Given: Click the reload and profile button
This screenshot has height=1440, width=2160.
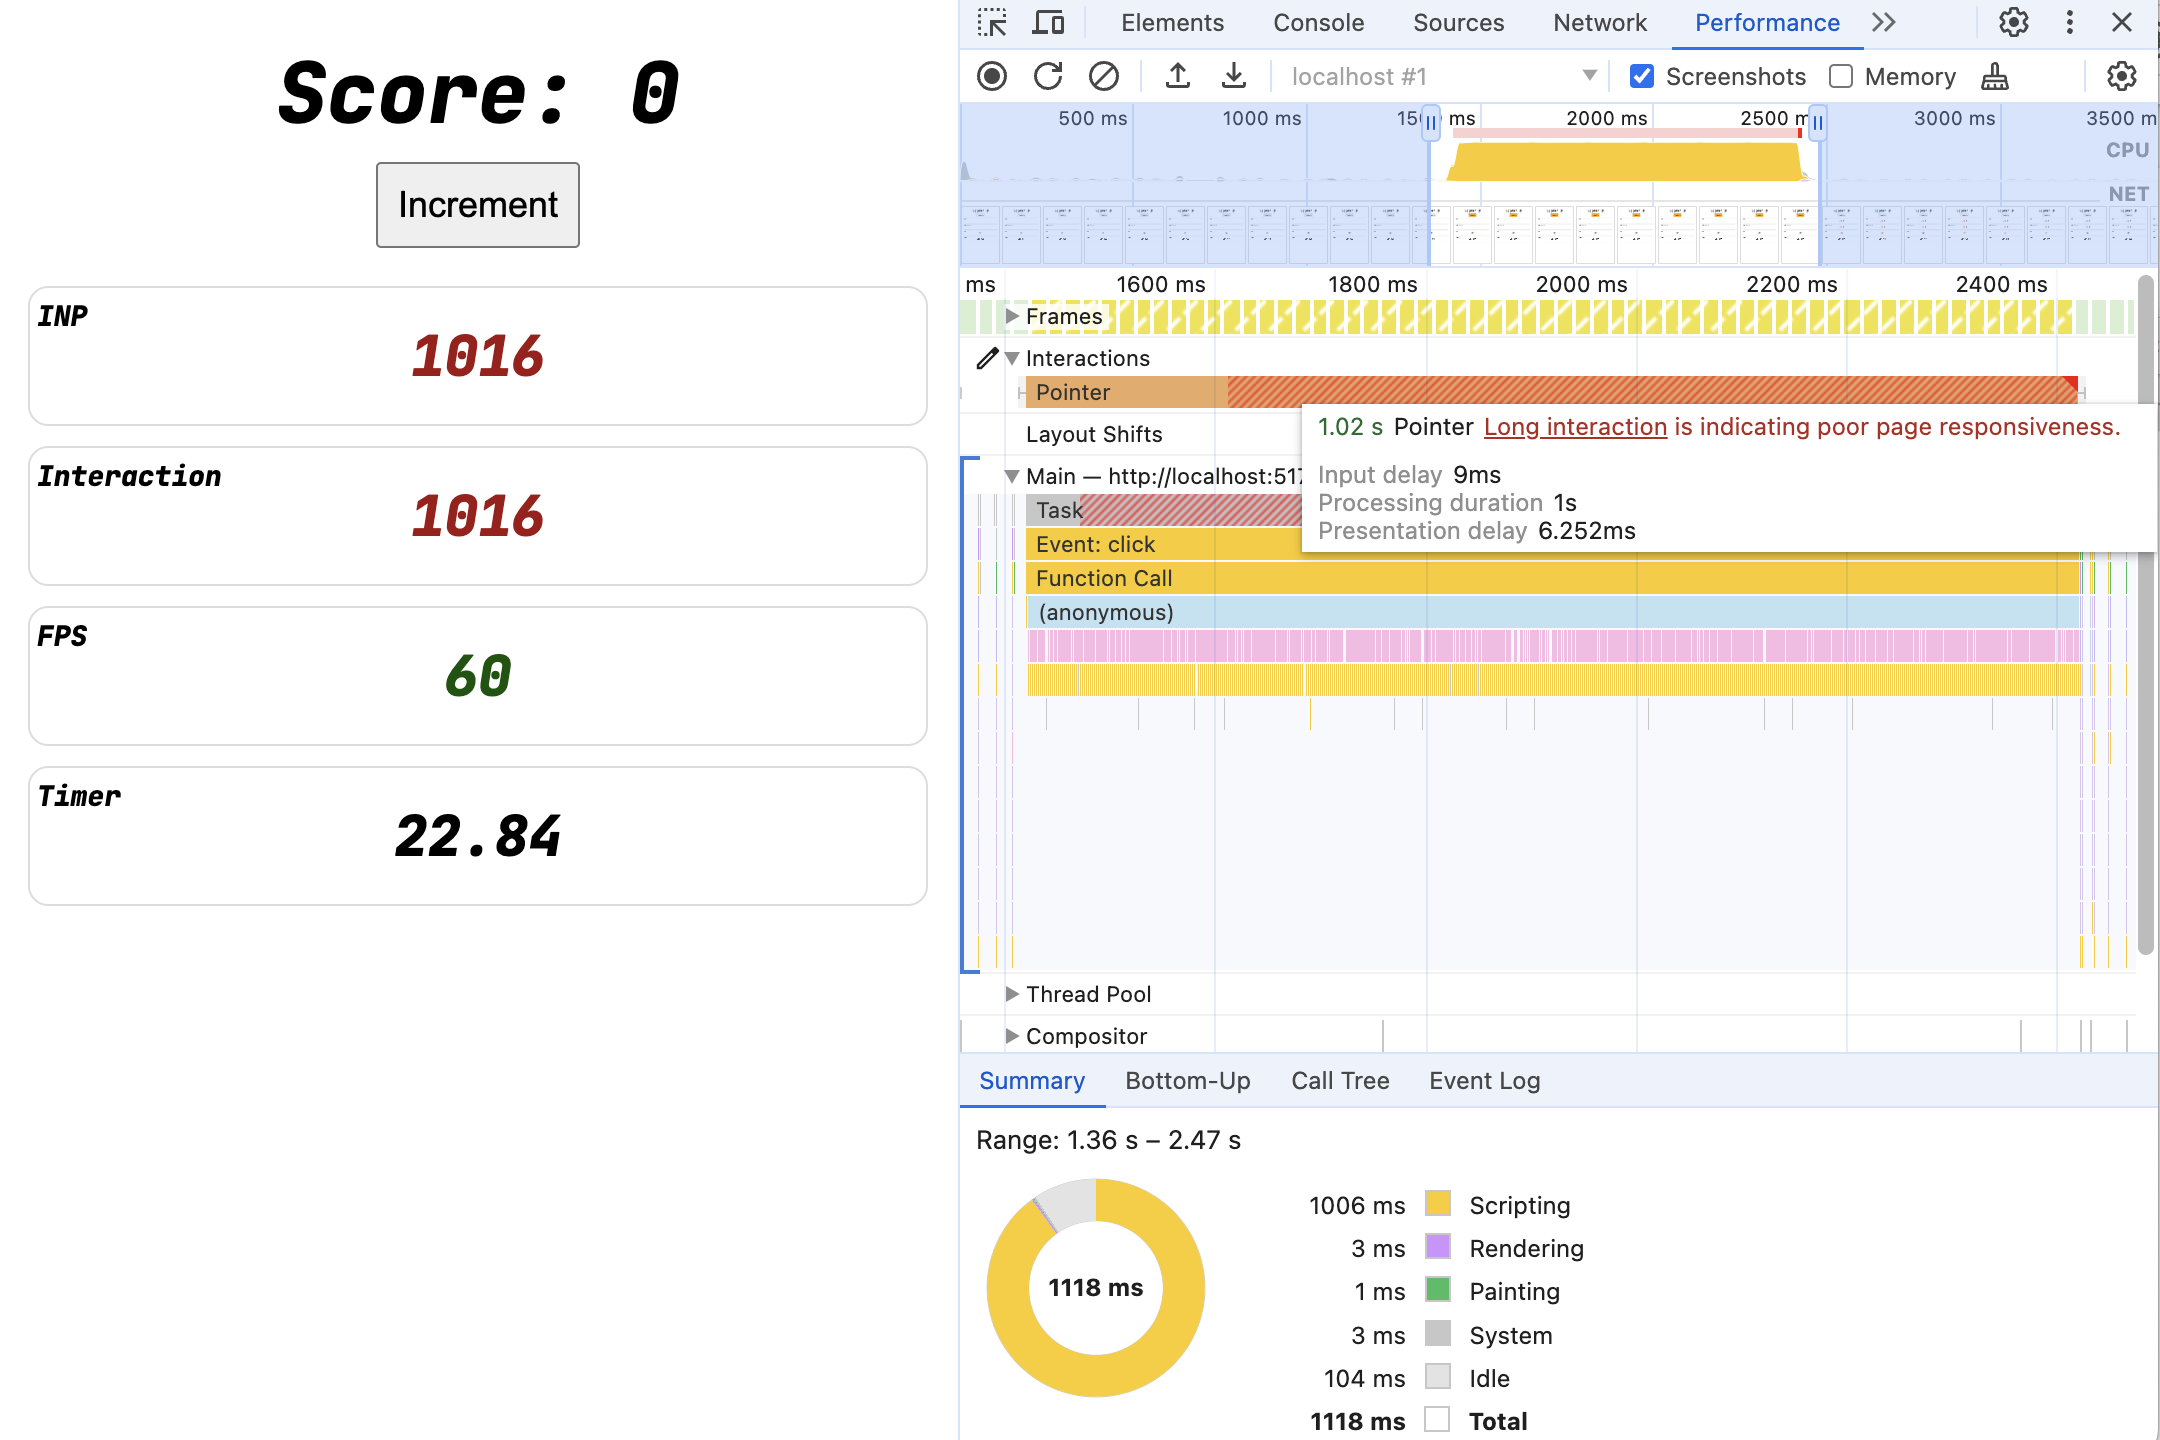Looking at the screenshot, I should pos(1048,74).
